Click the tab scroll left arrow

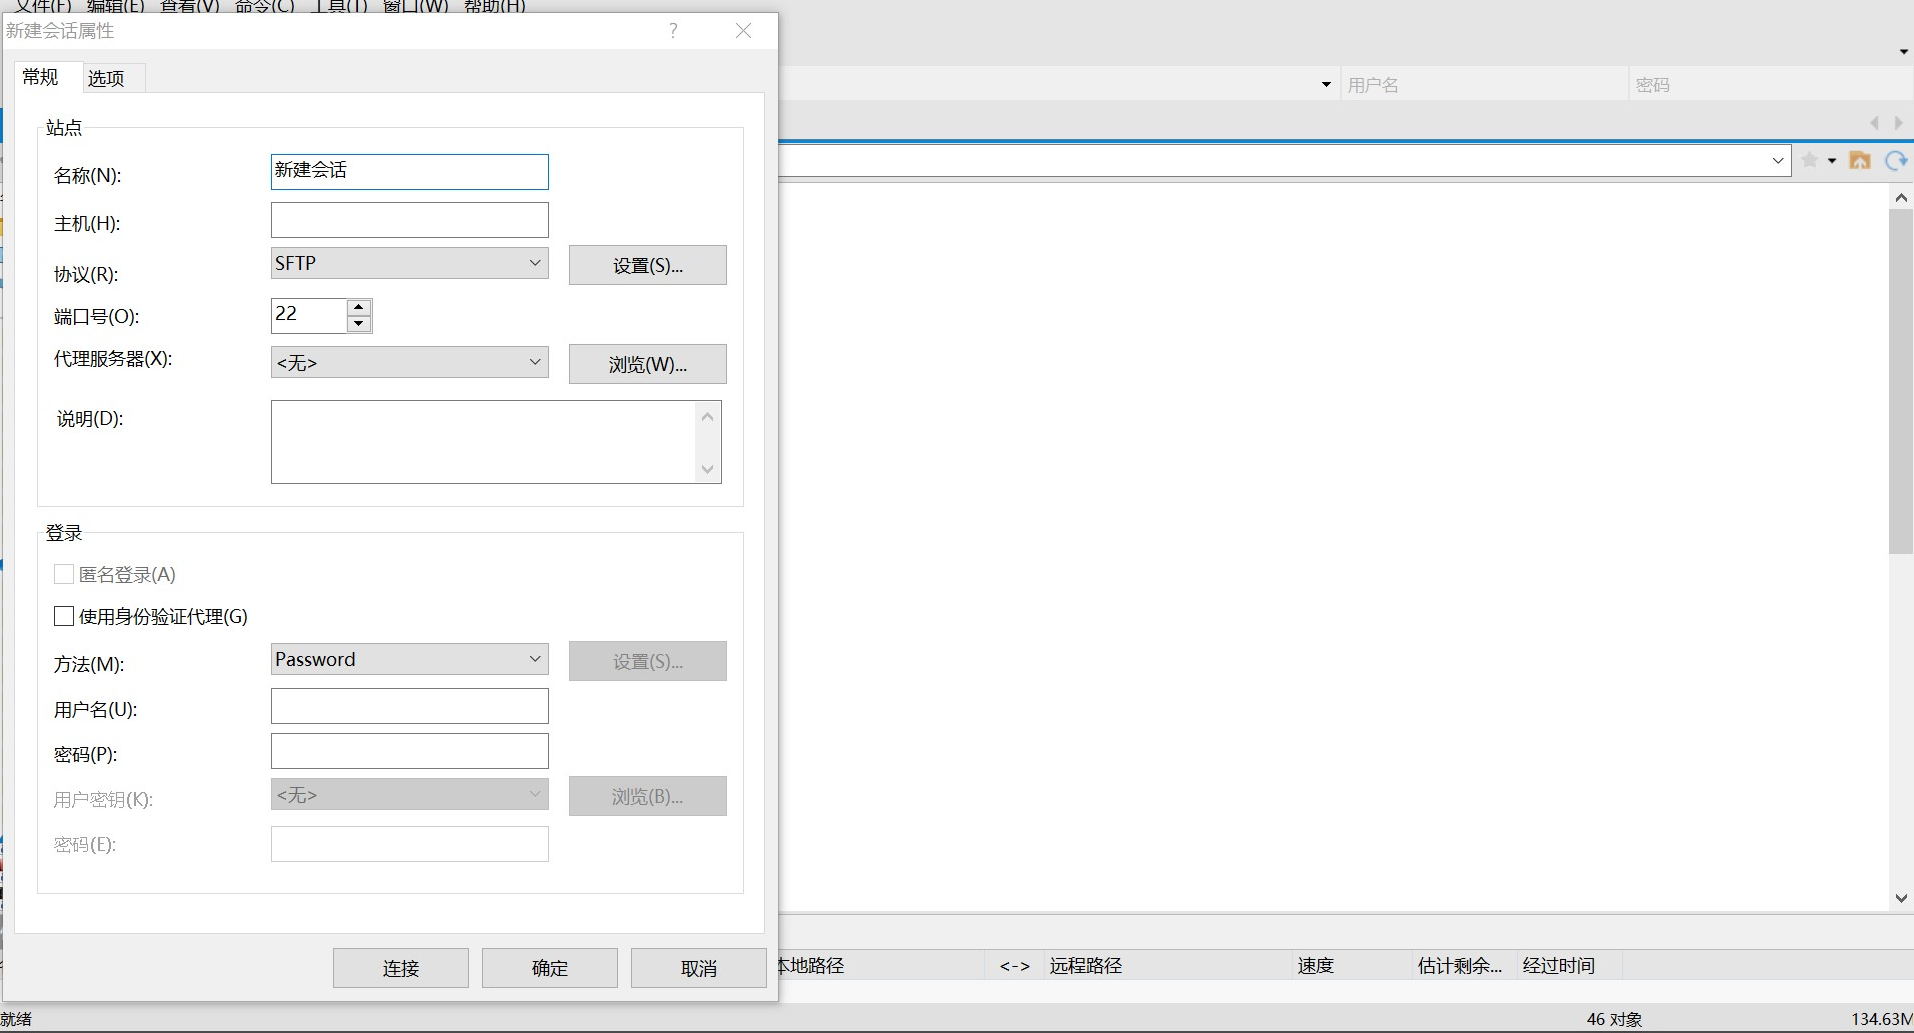1875,123
